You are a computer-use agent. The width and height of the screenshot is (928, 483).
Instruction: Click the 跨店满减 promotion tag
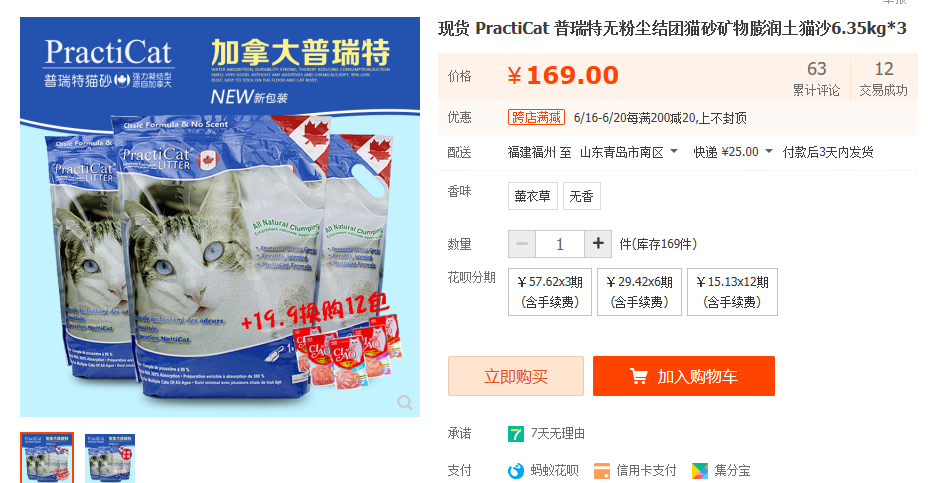click(536, 117)
